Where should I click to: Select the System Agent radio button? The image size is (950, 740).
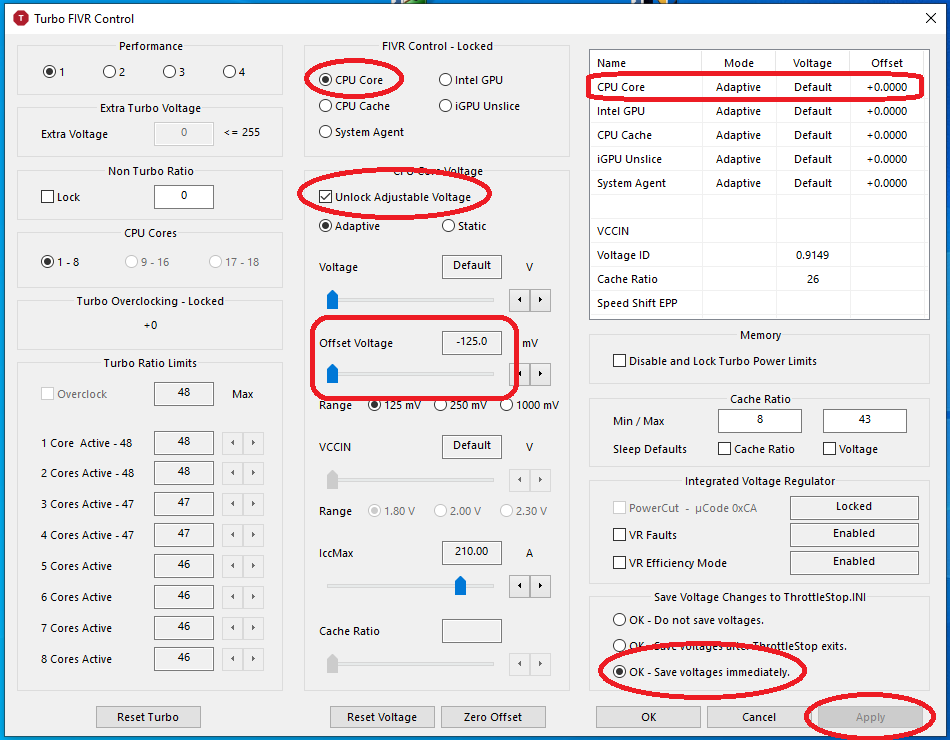[325, 132]
